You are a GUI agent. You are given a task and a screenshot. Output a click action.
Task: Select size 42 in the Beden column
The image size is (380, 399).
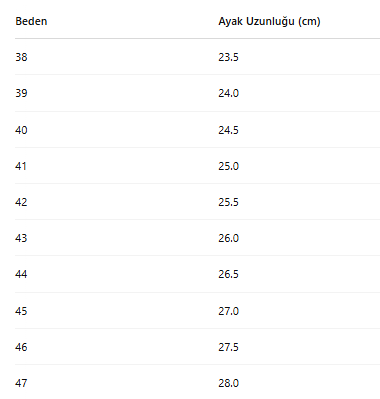pos(21,202)
